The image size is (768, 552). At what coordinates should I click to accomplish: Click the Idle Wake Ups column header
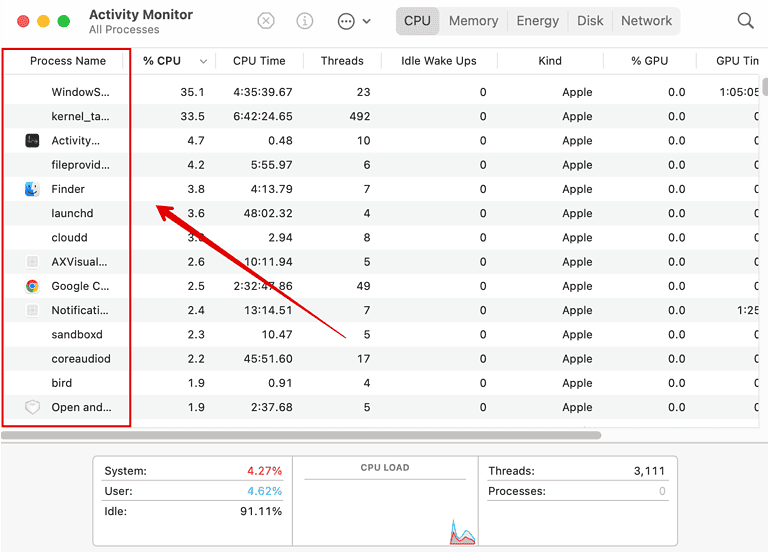click(x=438, y=61)
